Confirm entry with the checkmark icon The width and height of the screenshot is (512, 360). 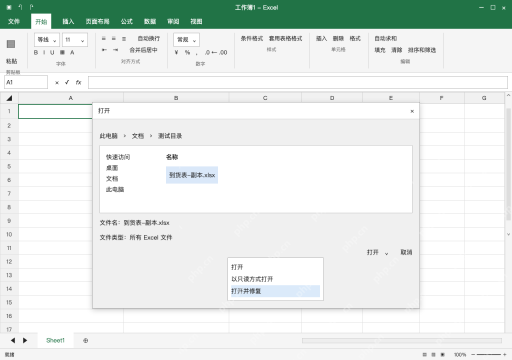click(x=67, y=82)
